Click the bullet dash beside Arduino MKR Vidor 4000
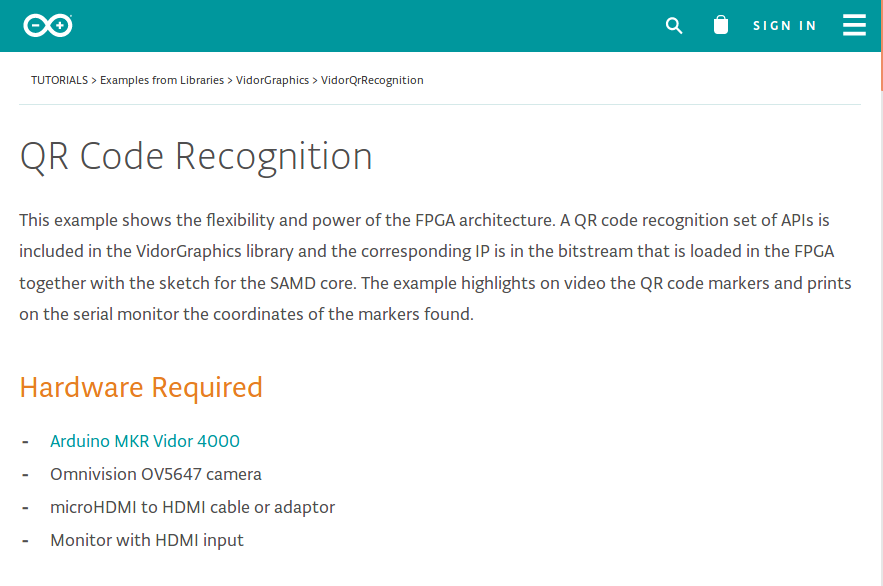883x586 pixels. tap(25, 441)
